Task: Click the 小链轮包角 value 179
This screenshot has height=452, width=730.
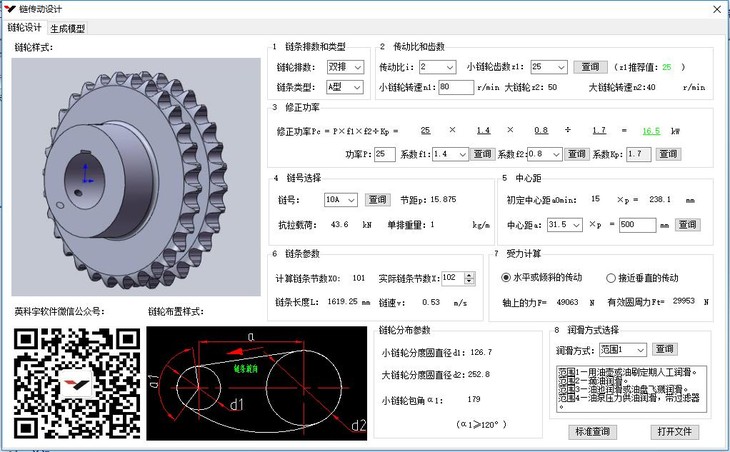Action: [474, 399]
